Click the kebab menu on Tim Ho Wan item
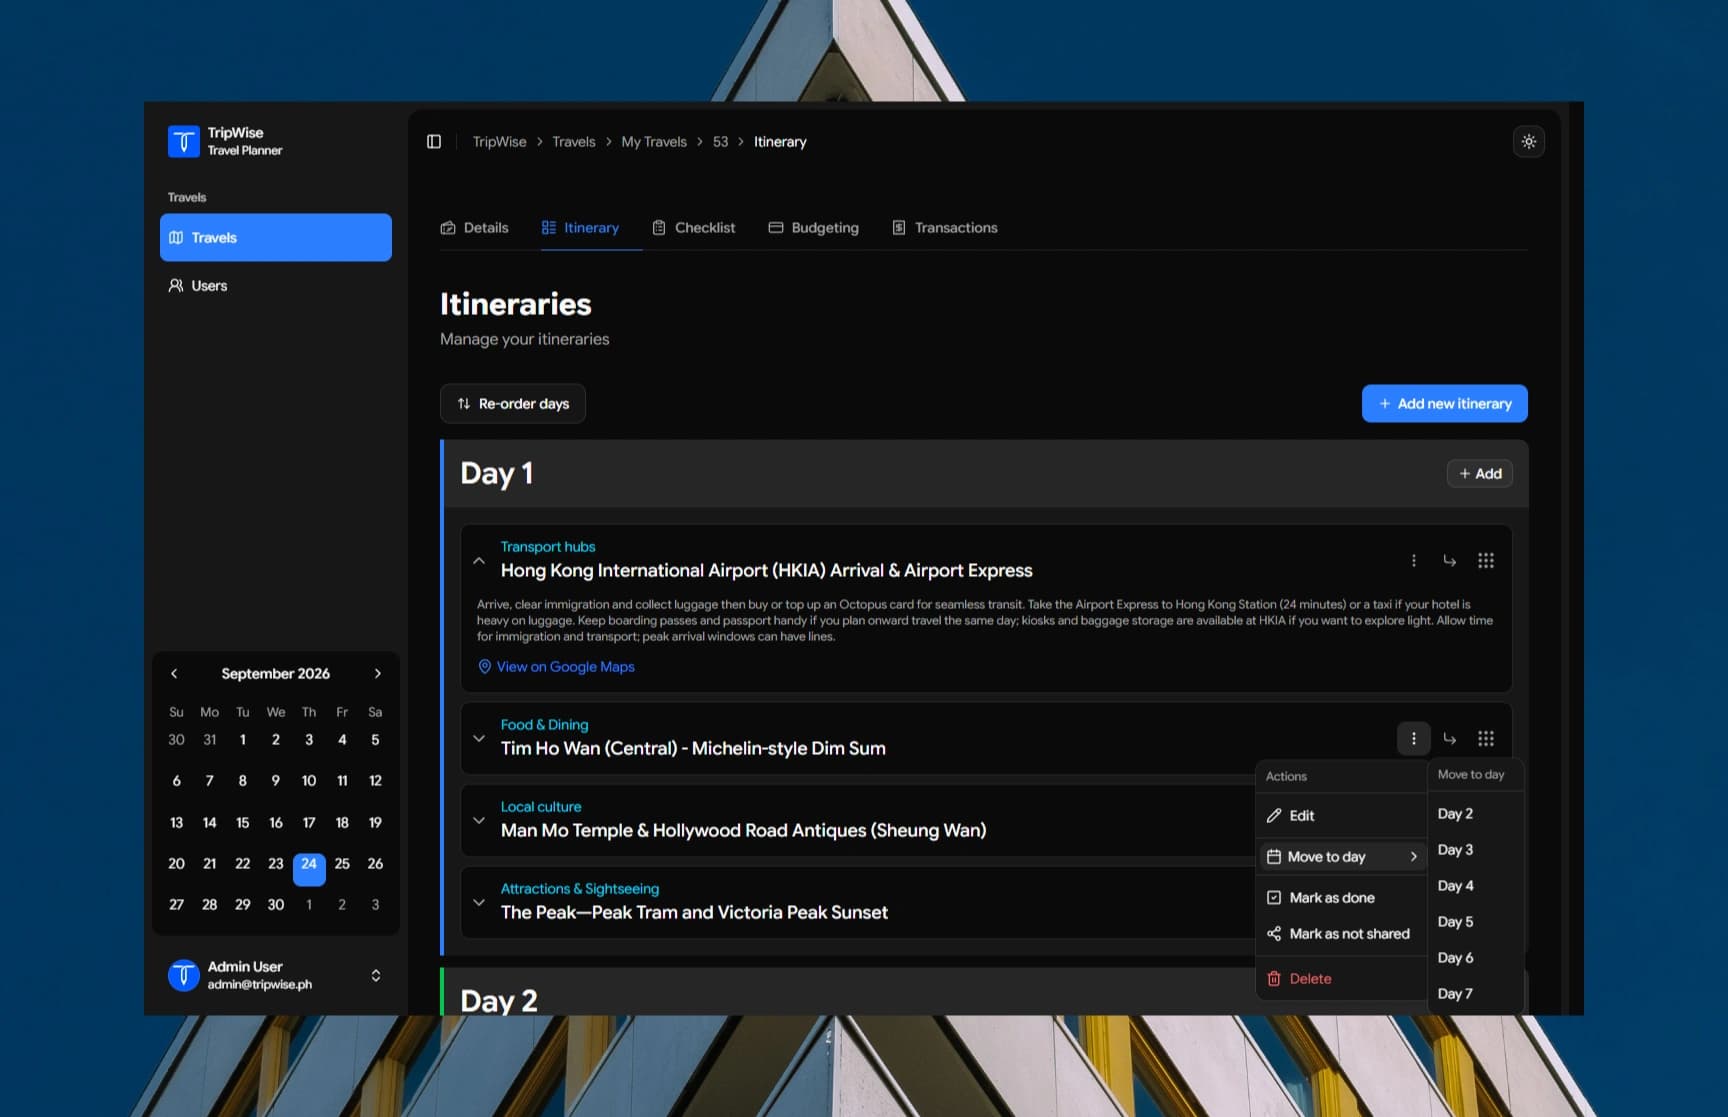 tap(1414, 739)
